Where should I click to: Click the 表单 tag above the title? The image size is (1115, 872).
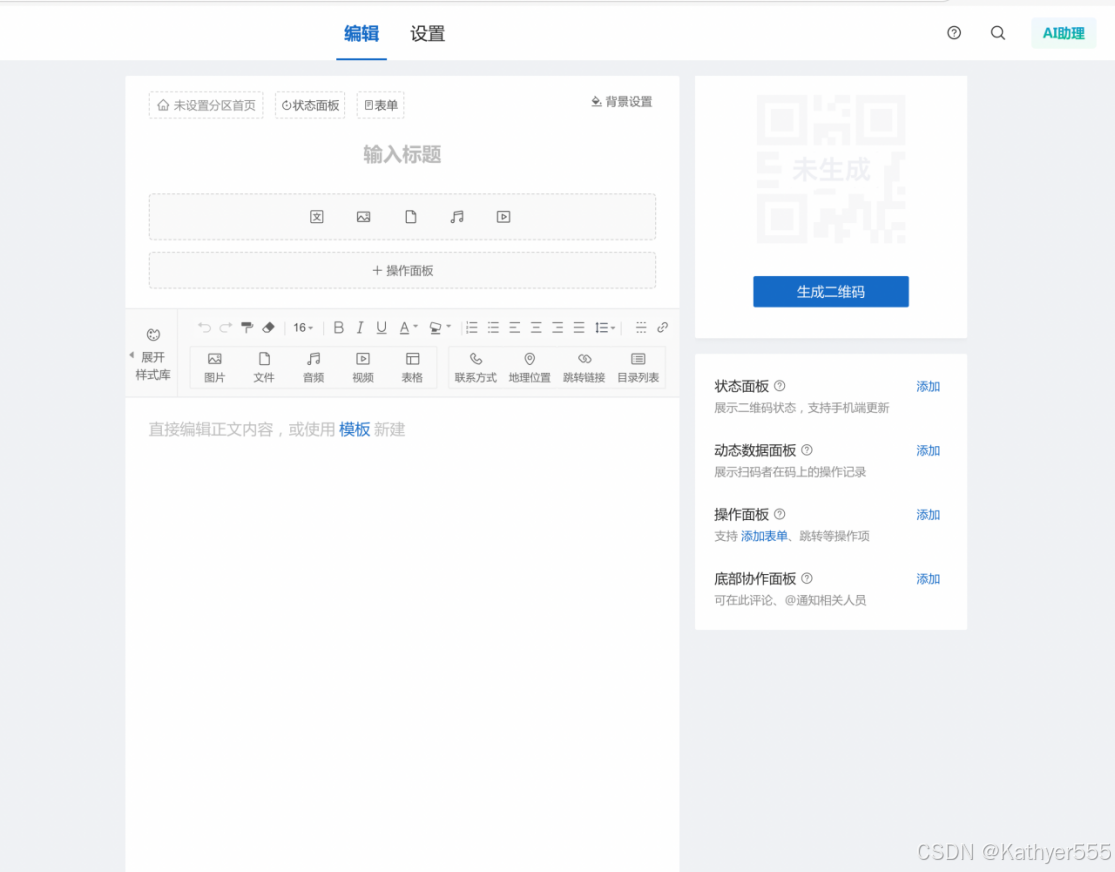point(380,105)
